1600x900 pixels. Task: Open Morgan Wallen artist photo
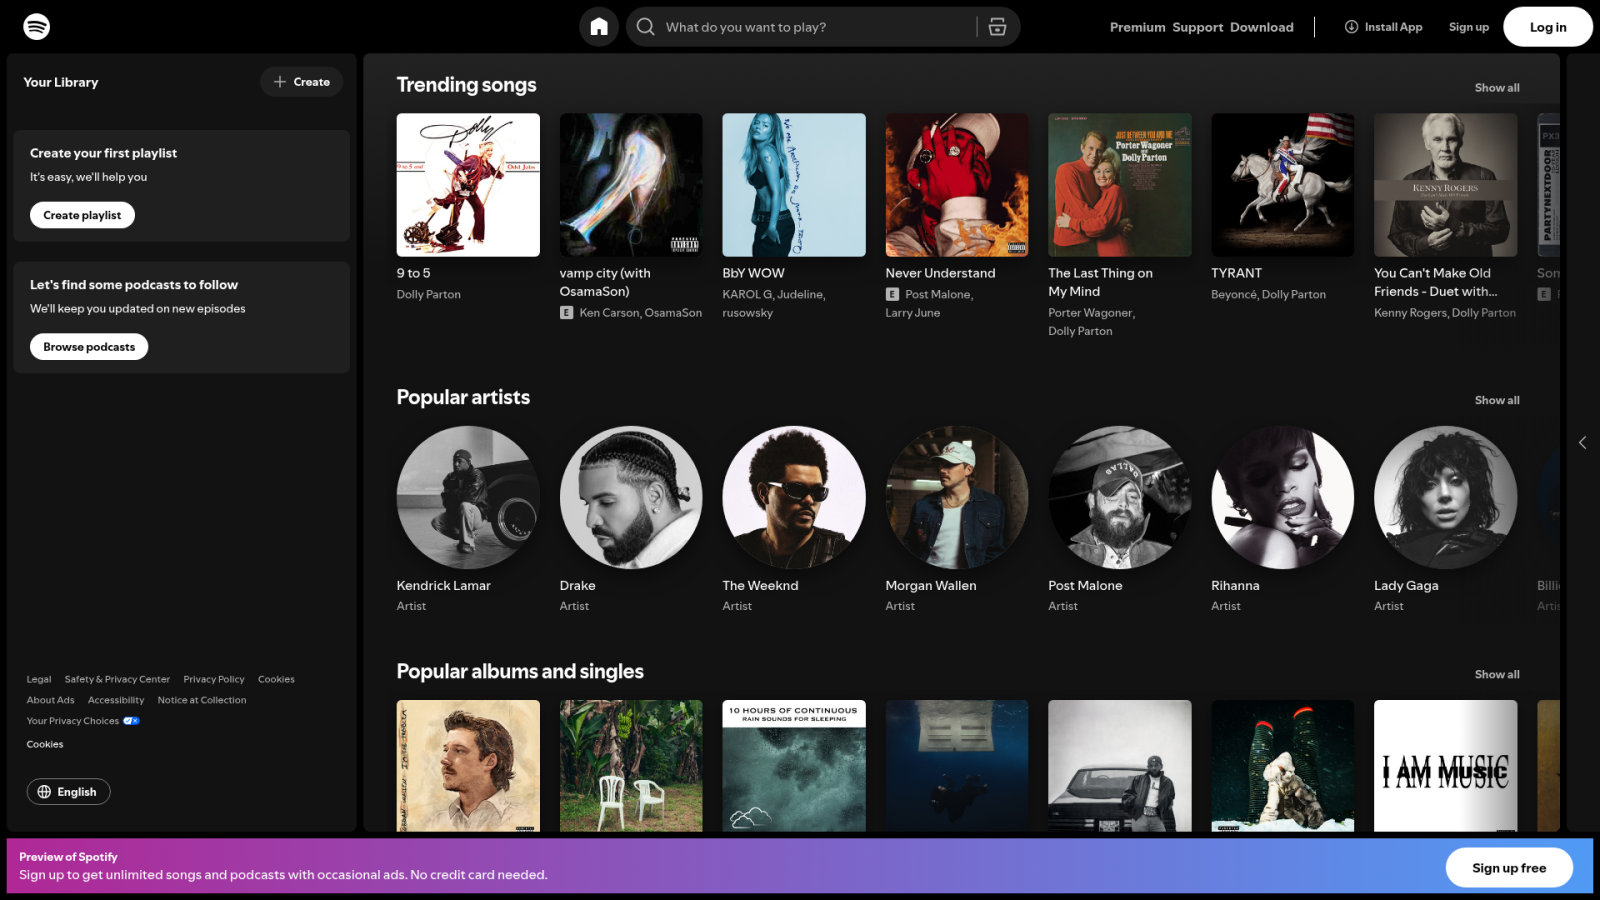(x=957, y=498)
